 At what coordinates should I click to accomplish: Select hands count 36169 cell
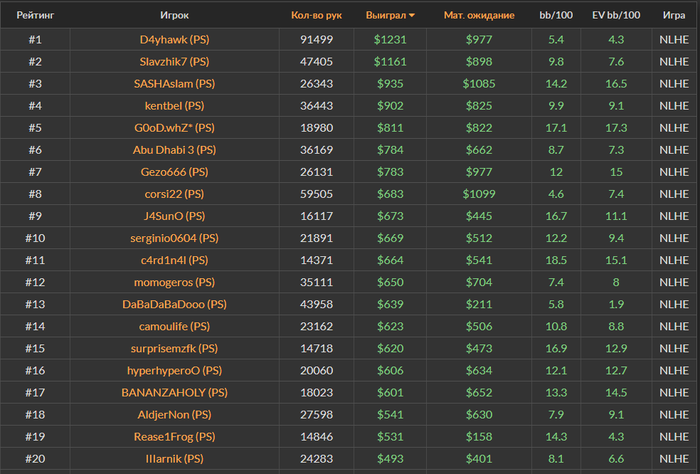point(317,150)
